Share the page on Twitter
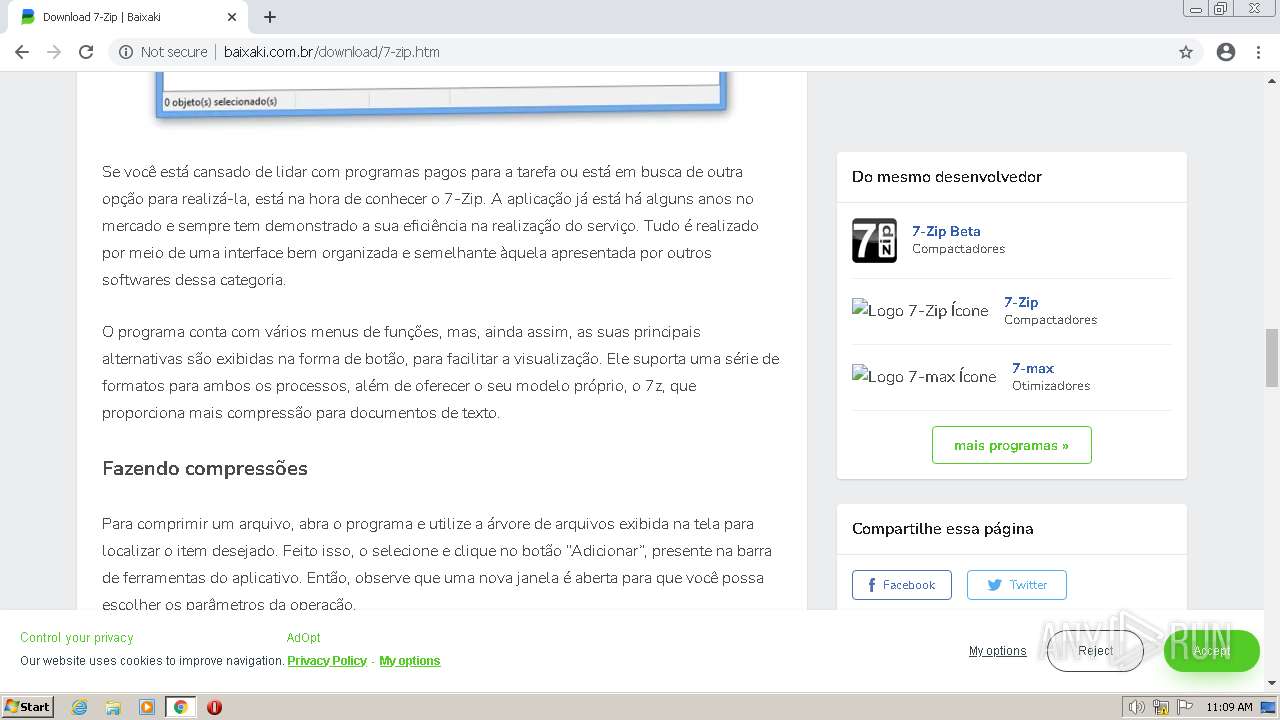The height and width of the screenshot is (720, 1280). click(1016, 585)
